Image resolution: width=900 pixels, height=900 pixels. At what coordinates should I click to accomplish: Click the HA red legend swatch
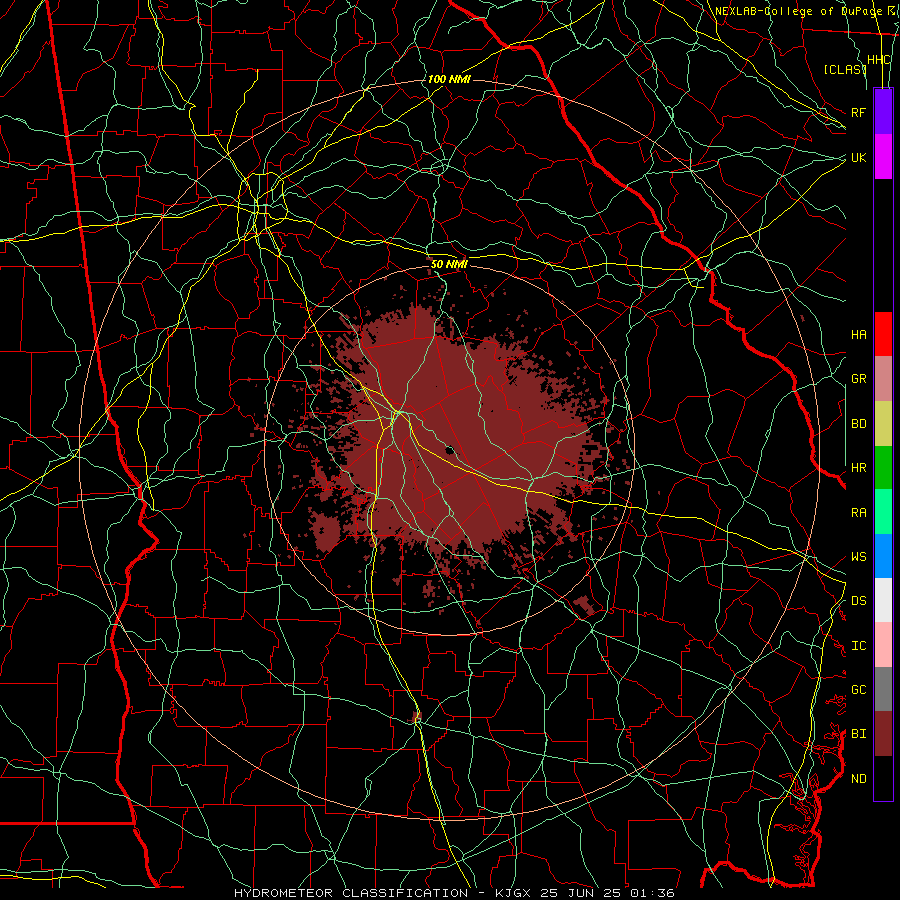pyautogui.click(x=883, y=334)
